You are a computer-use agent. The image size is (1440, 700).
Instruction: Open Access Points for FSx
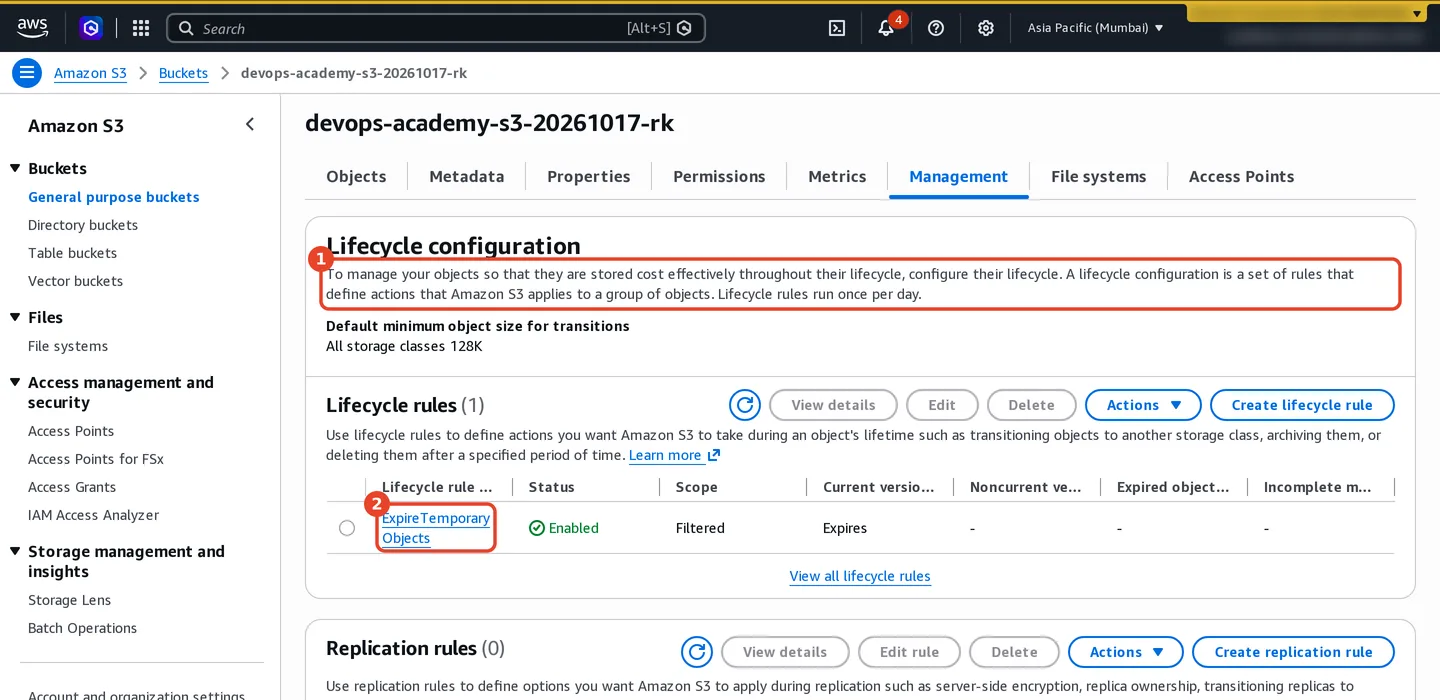pos(96,459)
